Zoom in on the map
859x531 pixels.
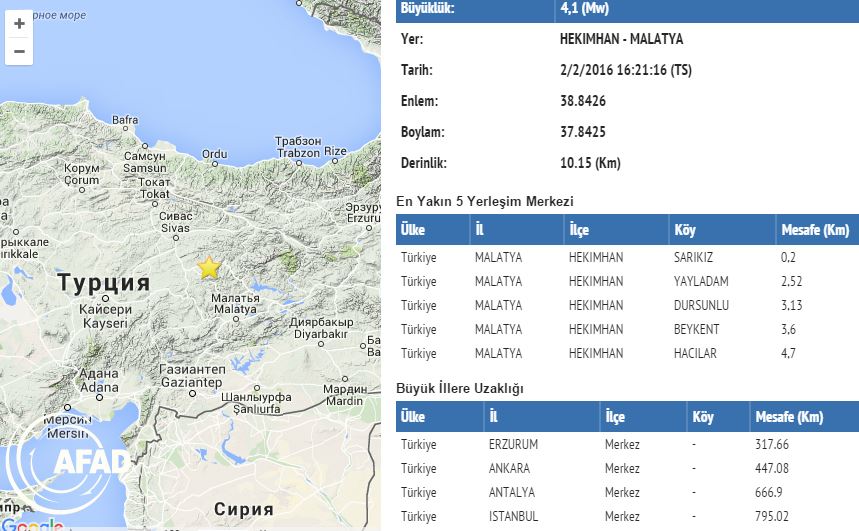(x=19, y=23)
